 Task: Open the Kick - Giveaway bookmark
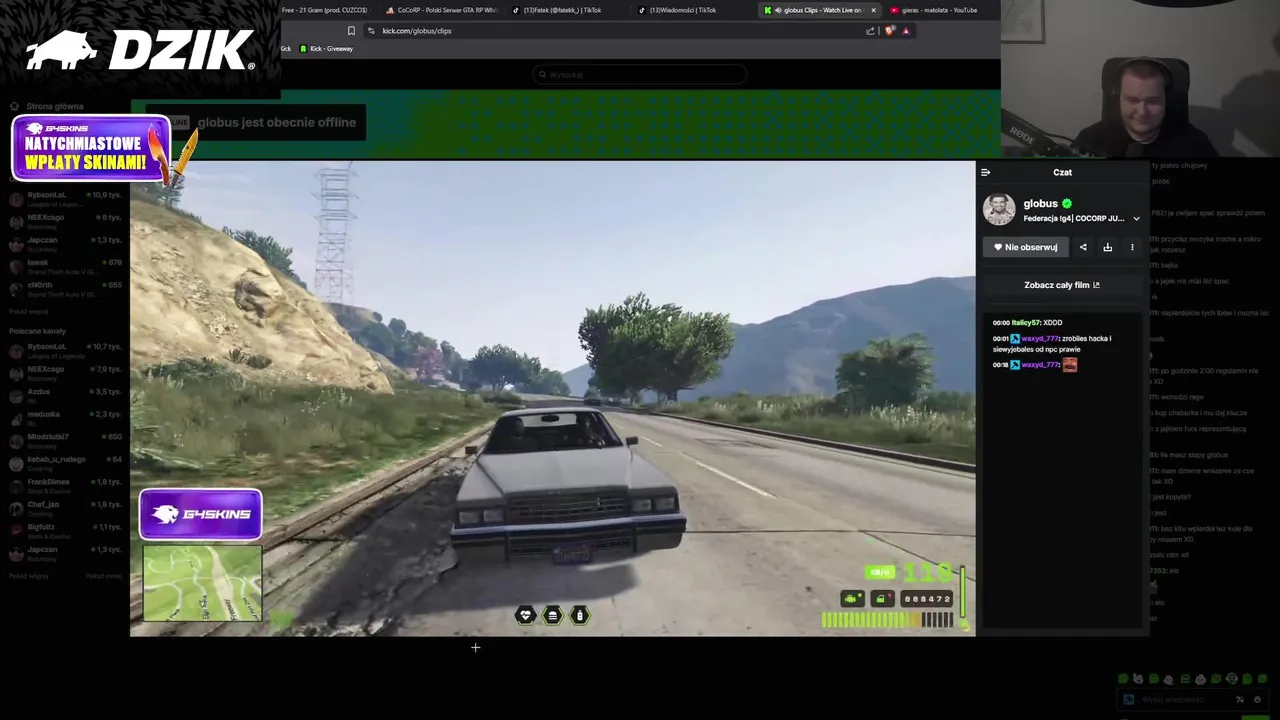coord(326,49)
